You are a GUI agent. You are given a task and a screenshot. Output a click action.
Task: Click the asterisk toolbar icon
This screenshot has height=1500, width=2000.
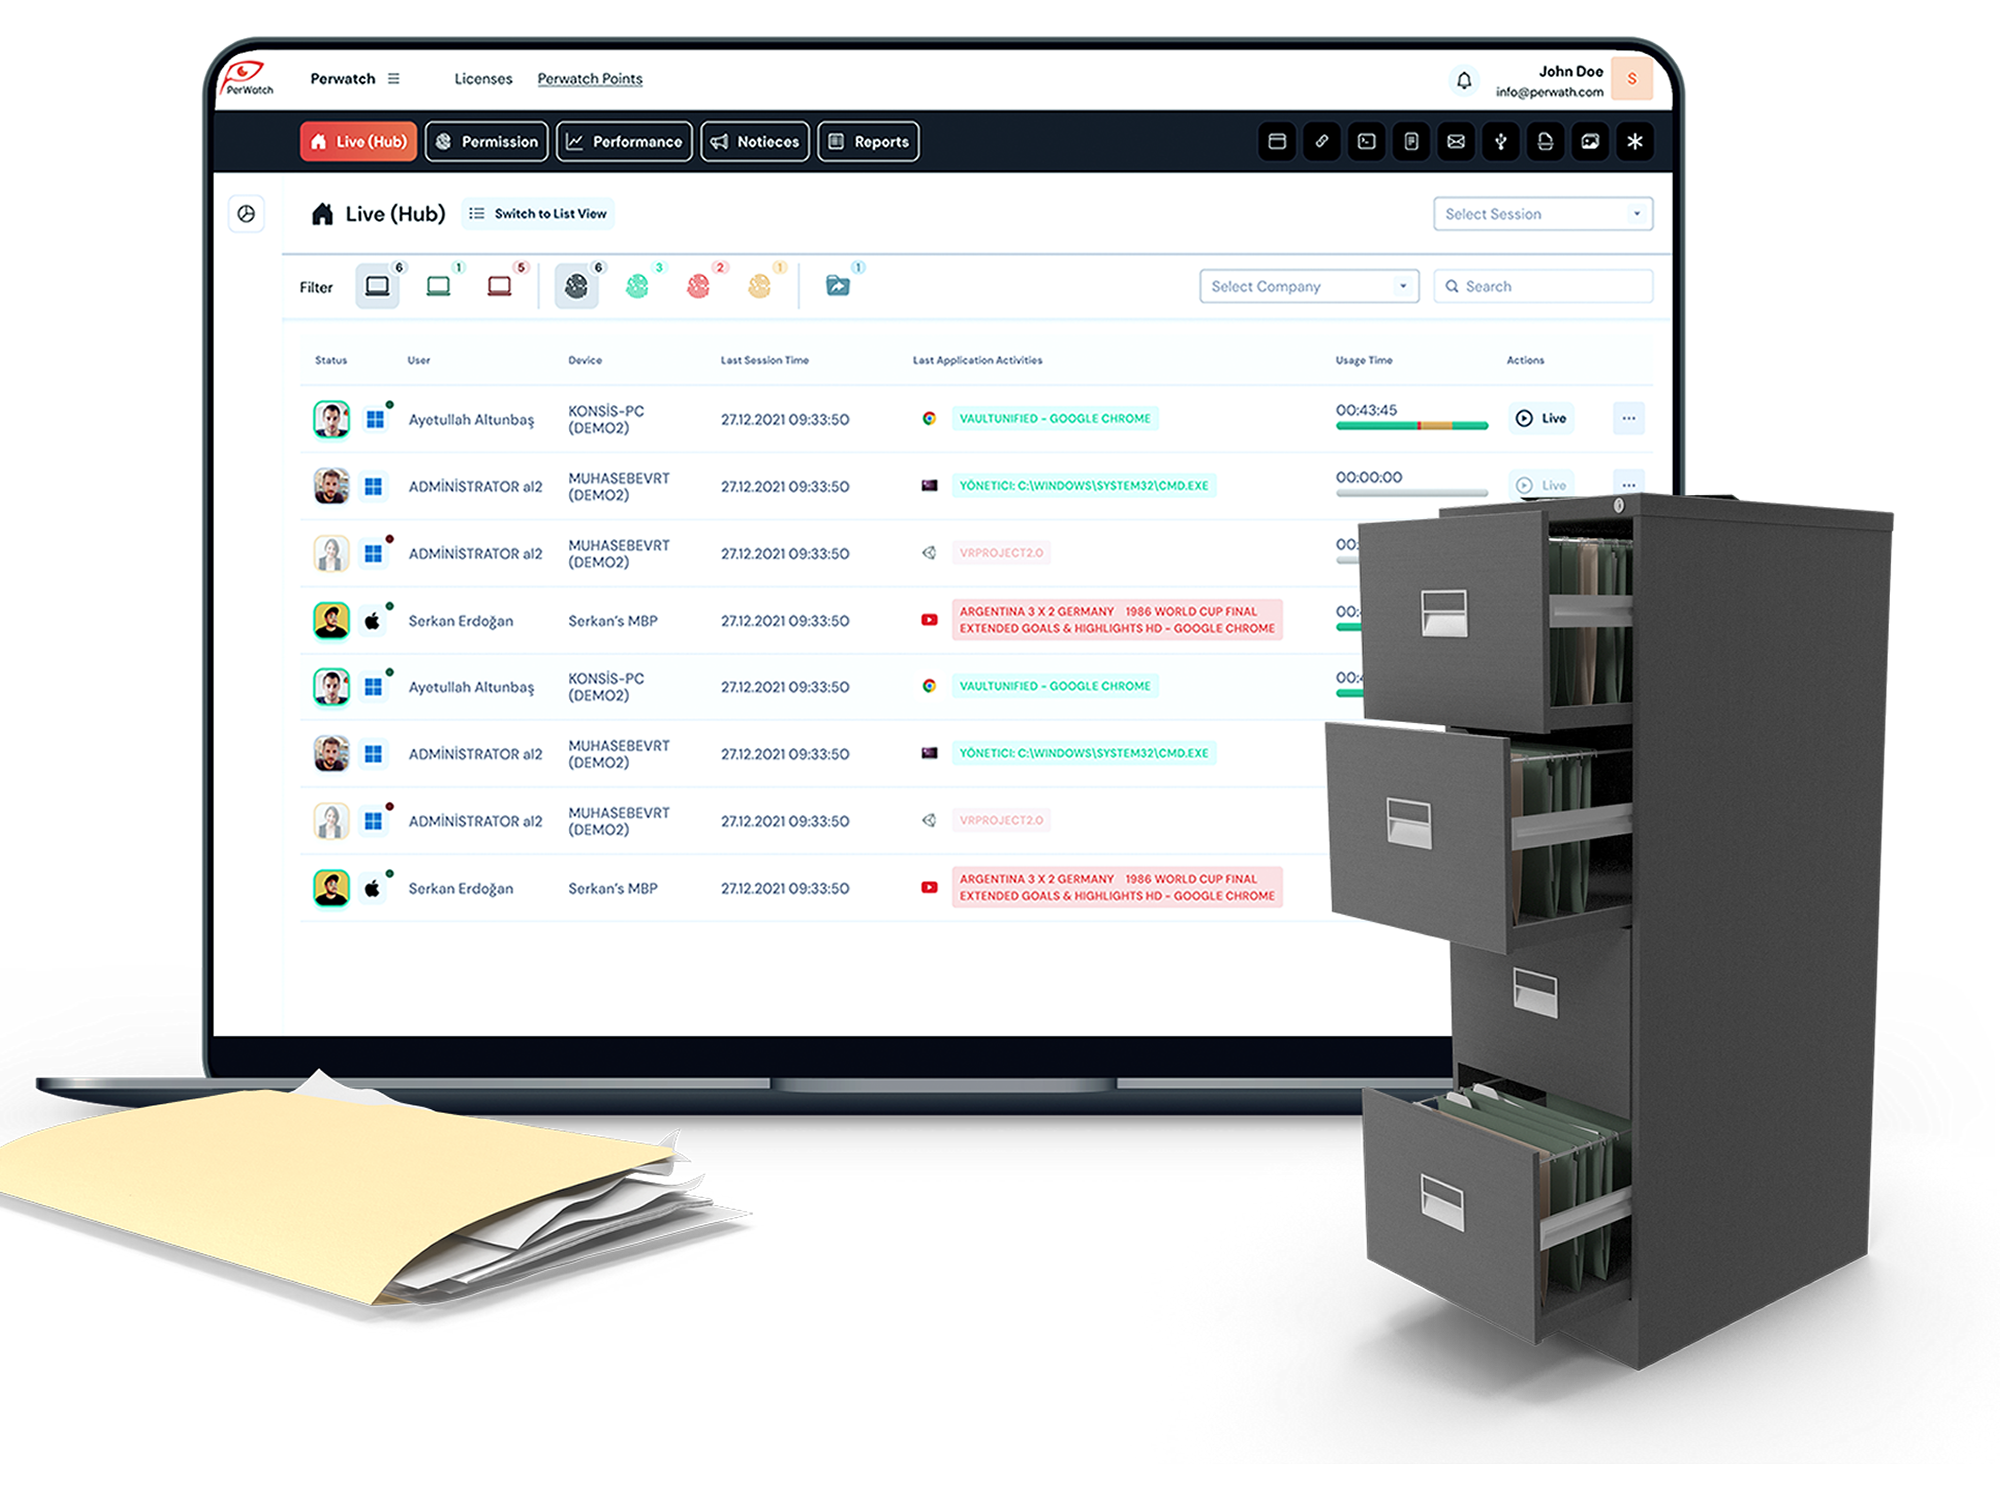point(1635,142)
